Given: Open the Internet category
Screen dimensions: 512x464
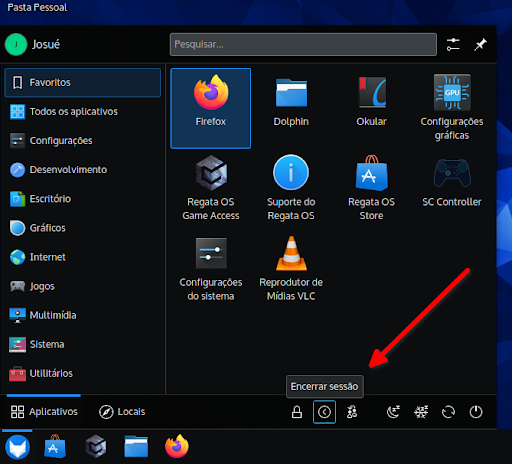Looking at the screenshot, I should pyautogui.click(x=83, y=257).
